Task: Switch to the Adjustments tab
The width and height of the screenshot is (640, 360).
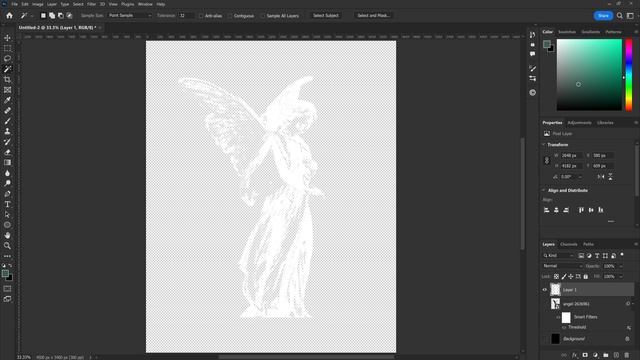Action: click(579, 123)
